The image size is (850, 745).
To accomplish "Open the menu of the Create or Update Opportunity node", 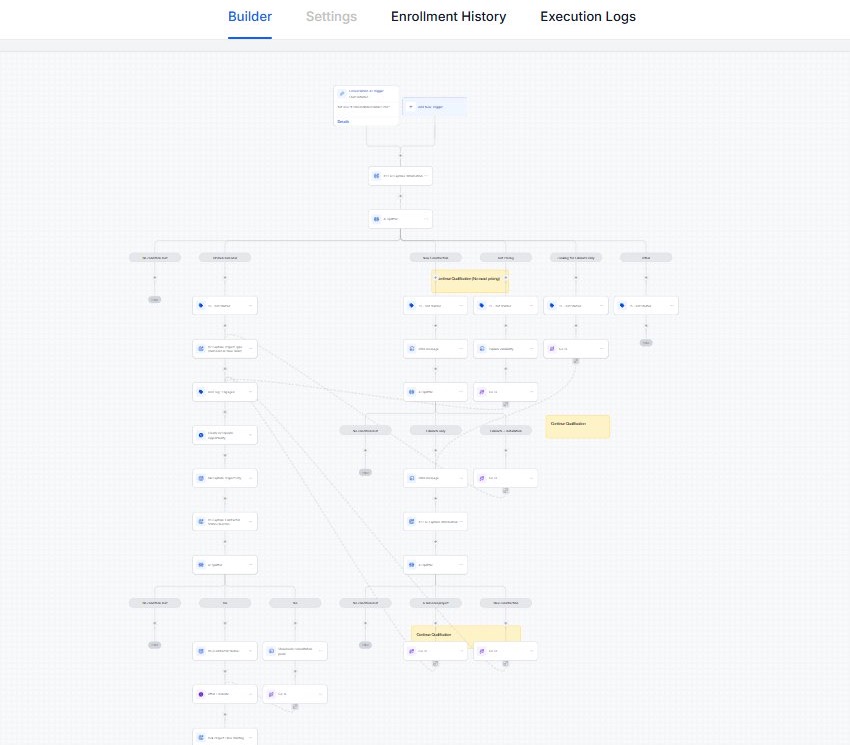I will (x=250, y=435).
